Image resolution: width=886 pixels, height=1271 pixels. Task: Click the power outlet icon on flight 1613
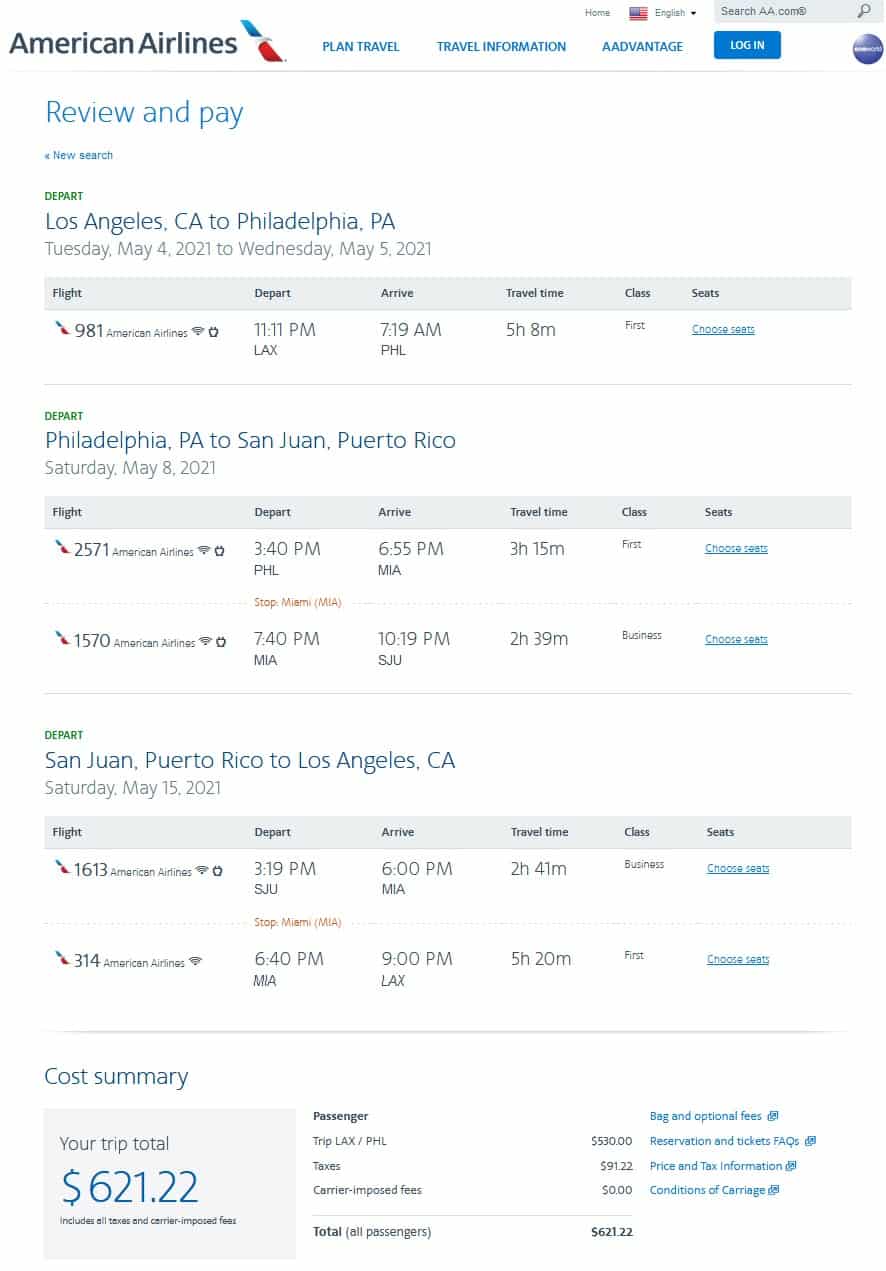(x=217, y=871)
